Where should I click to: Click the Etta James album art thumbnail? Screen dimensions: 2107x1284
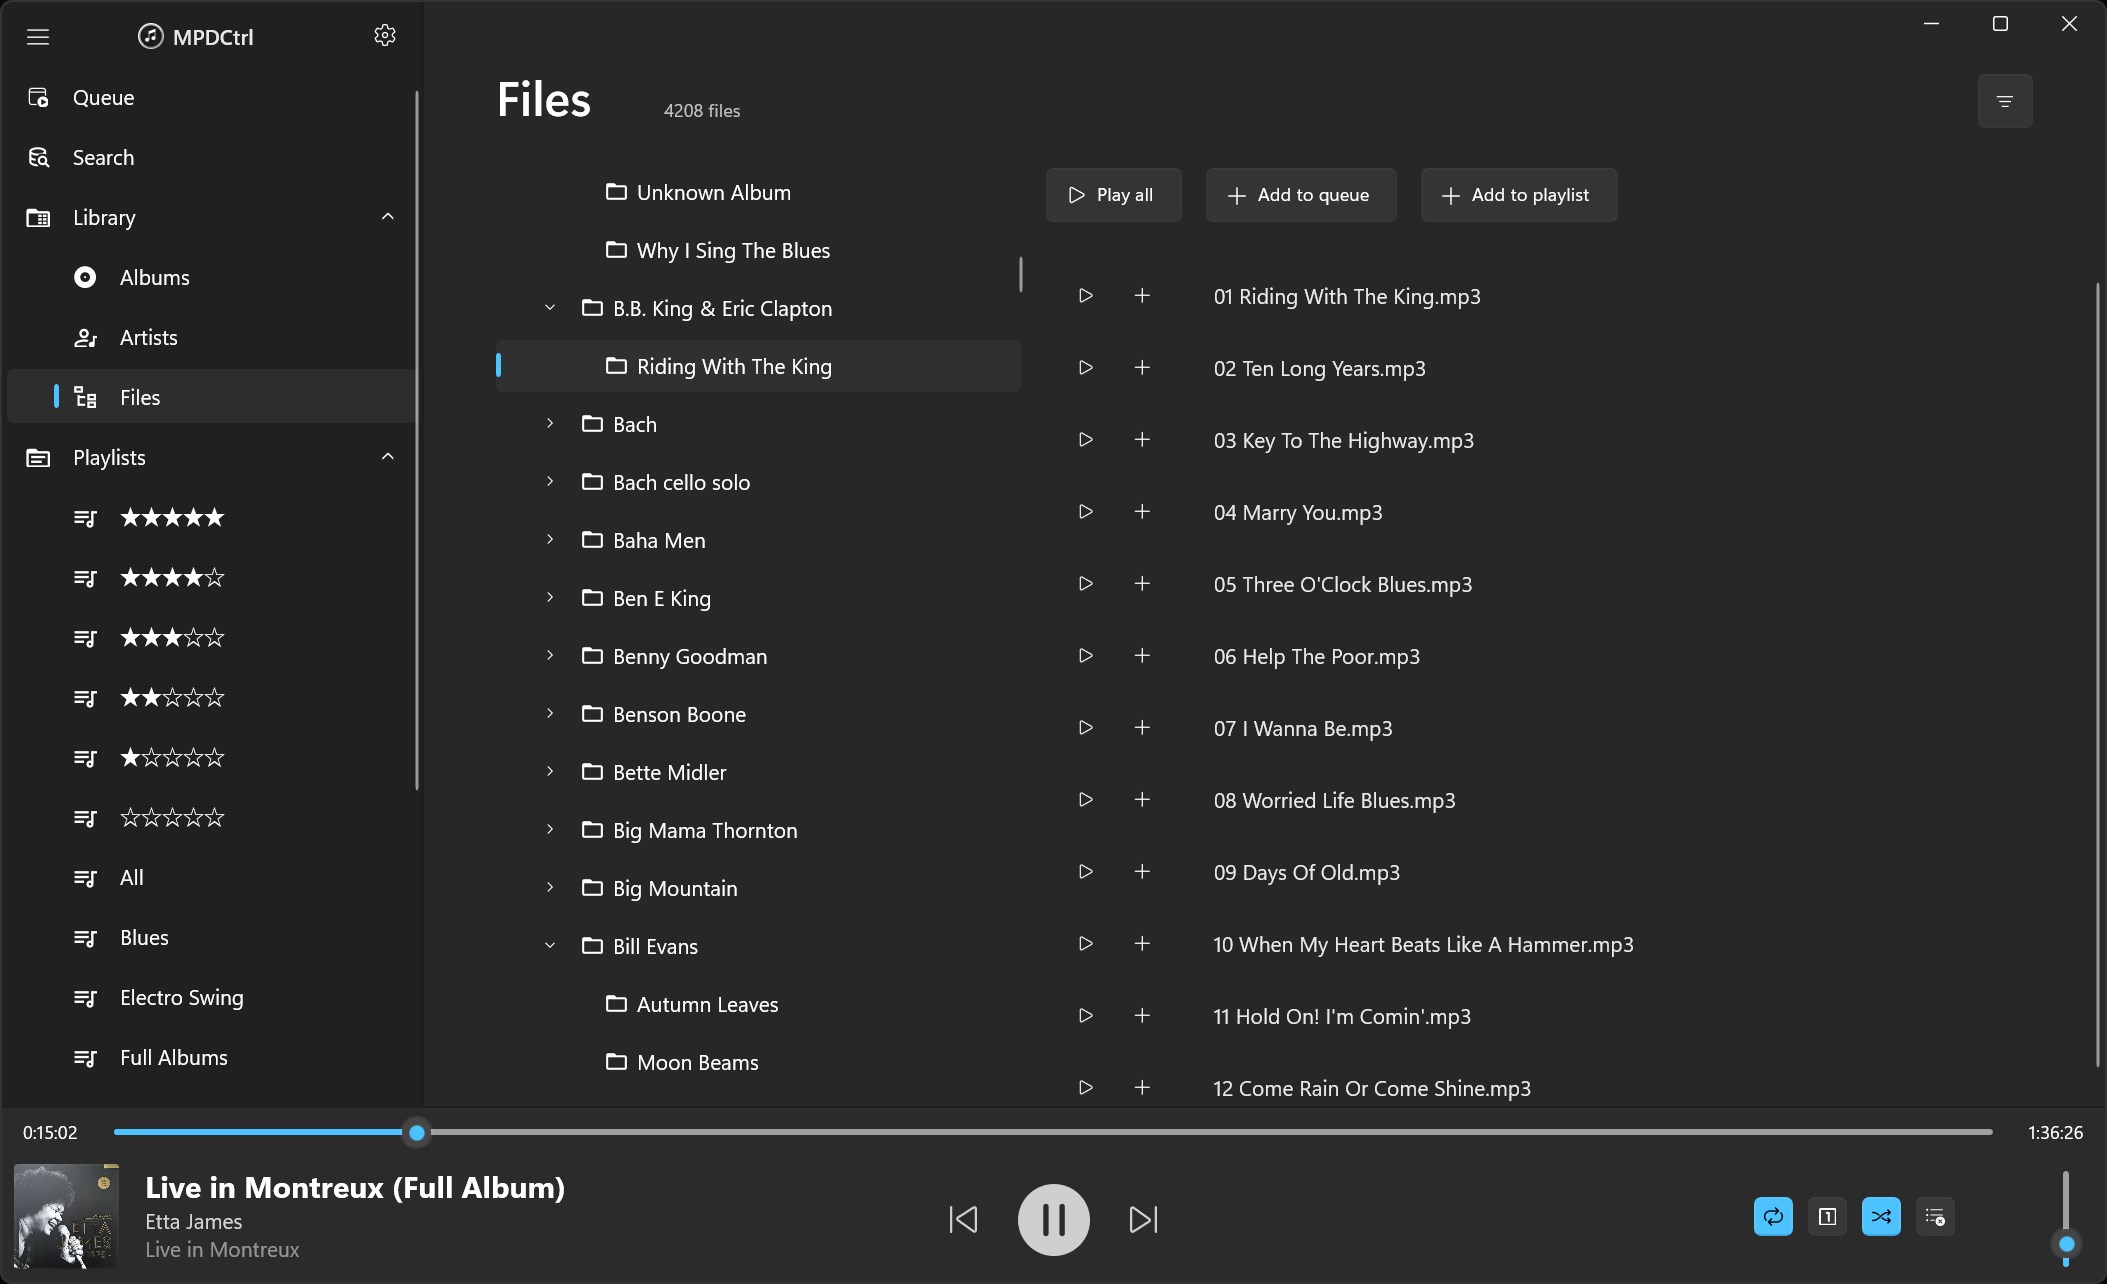click(66, 1216)
